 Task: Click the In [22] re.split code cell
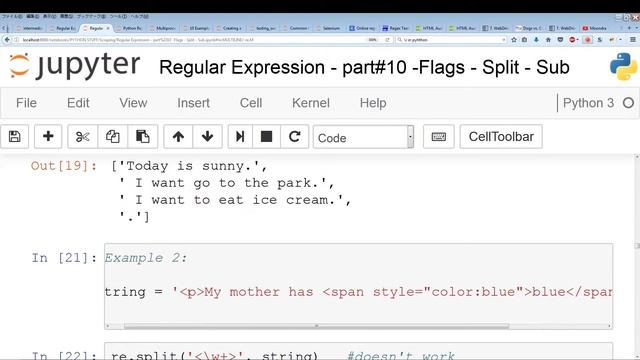(x=358, y=351)
